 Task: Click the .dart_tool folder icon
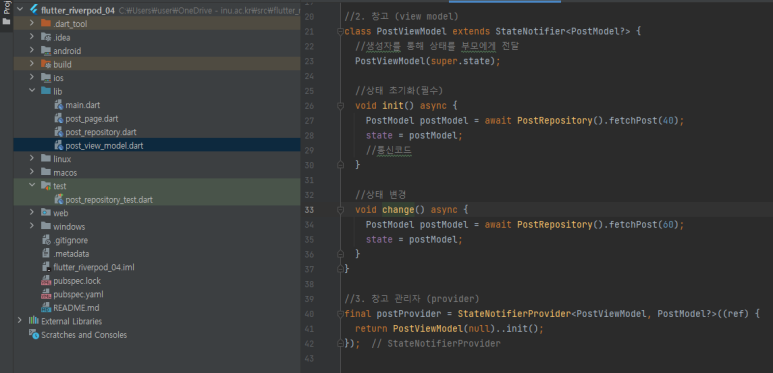point(46,23)
